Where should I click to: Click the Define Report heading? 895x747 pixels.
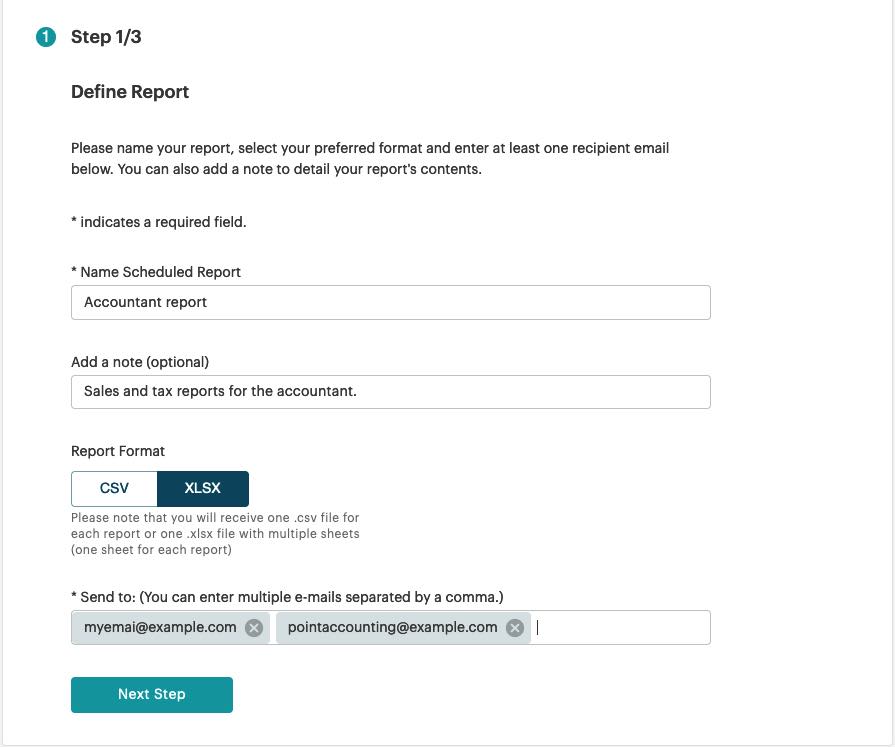click(130, 92)
